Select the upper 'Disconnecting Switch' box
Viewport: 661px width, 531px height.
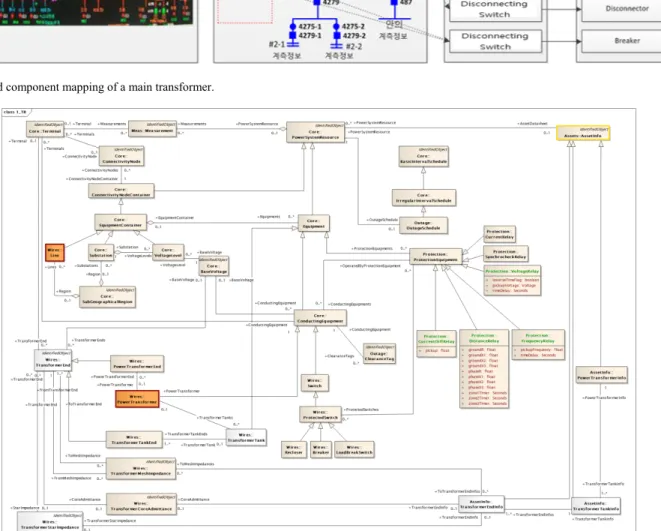pos(495,9)
